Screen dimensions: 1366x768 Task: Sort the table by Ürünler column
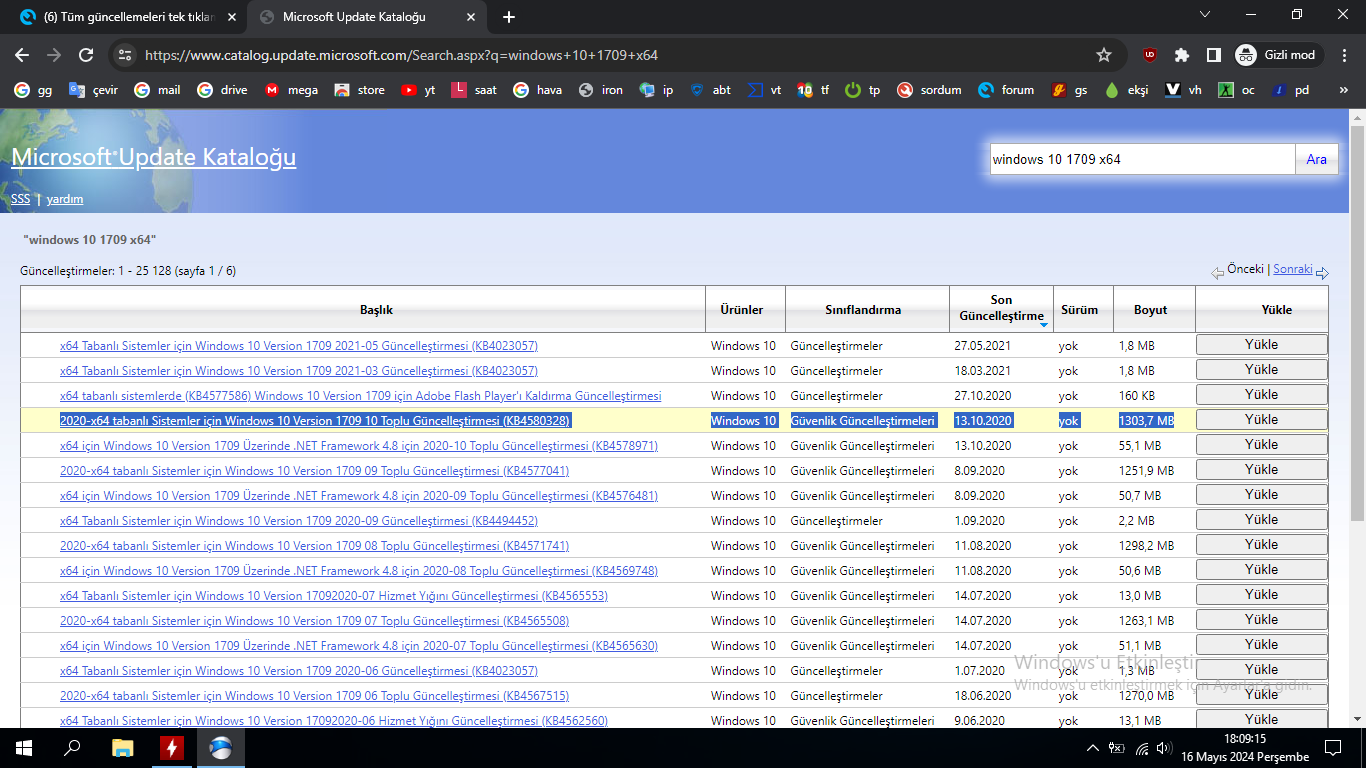click(x=742, y=310)
